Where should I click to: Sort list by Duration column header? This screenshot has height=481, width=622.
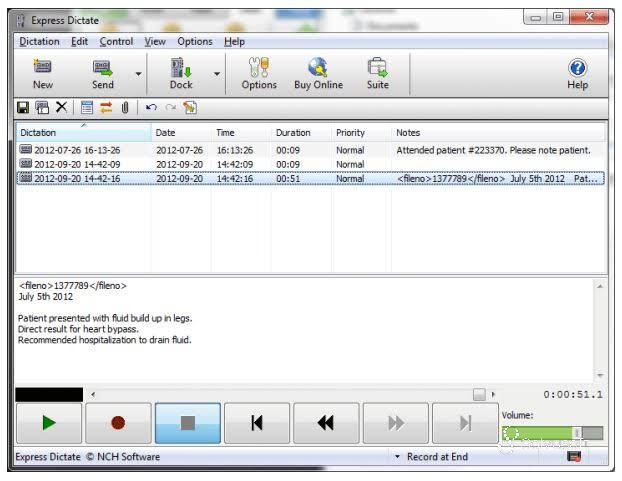301,132
